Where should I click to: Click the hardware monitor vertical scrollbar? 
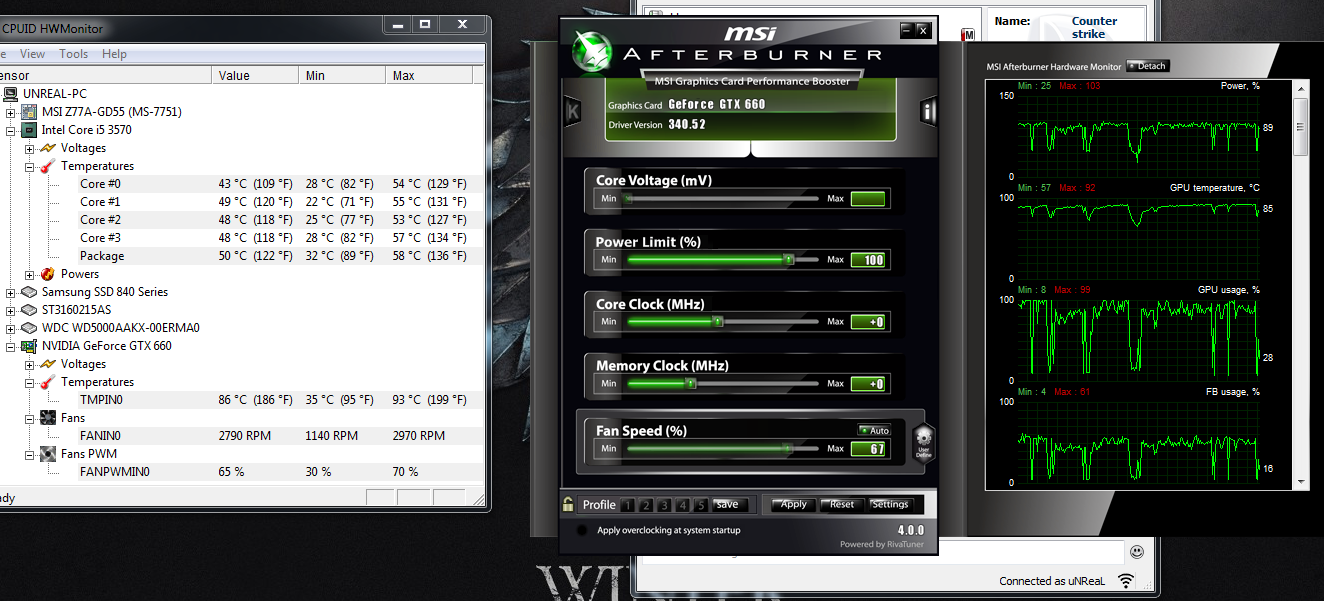(1300, 285)
